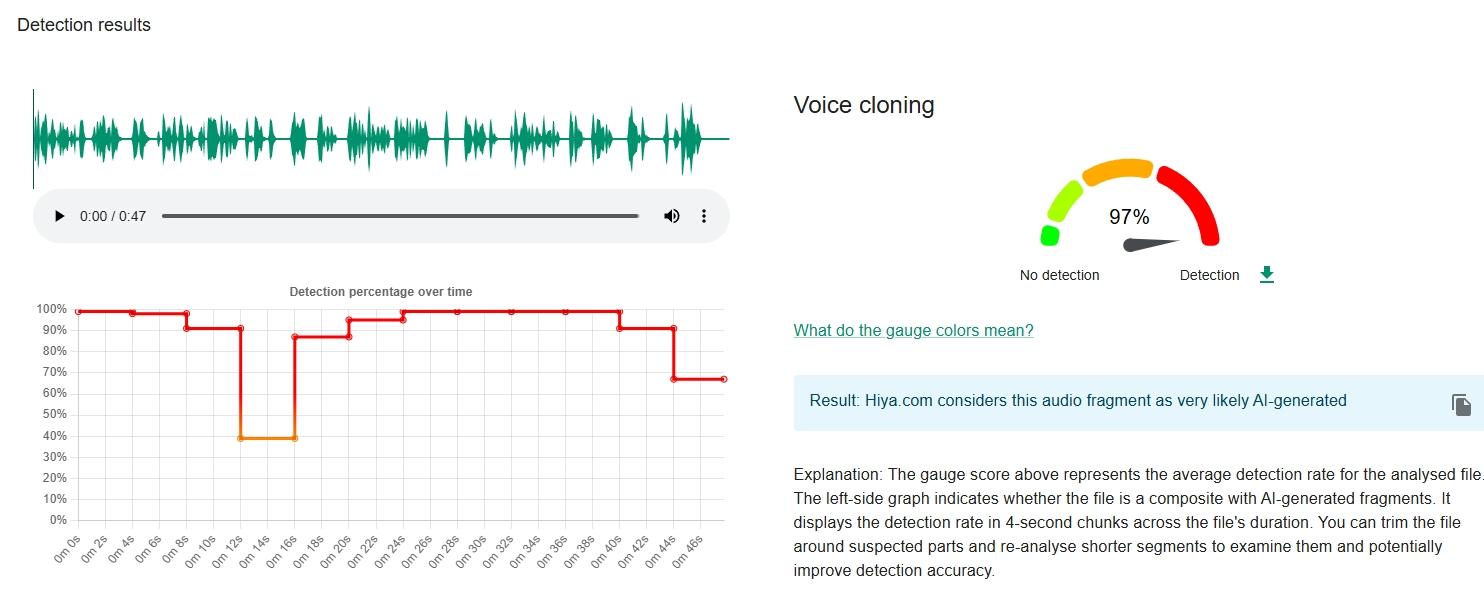Click the orange segment of the gauge
This screenshot has width=1484, height=599.
(x=1118, y=171)
